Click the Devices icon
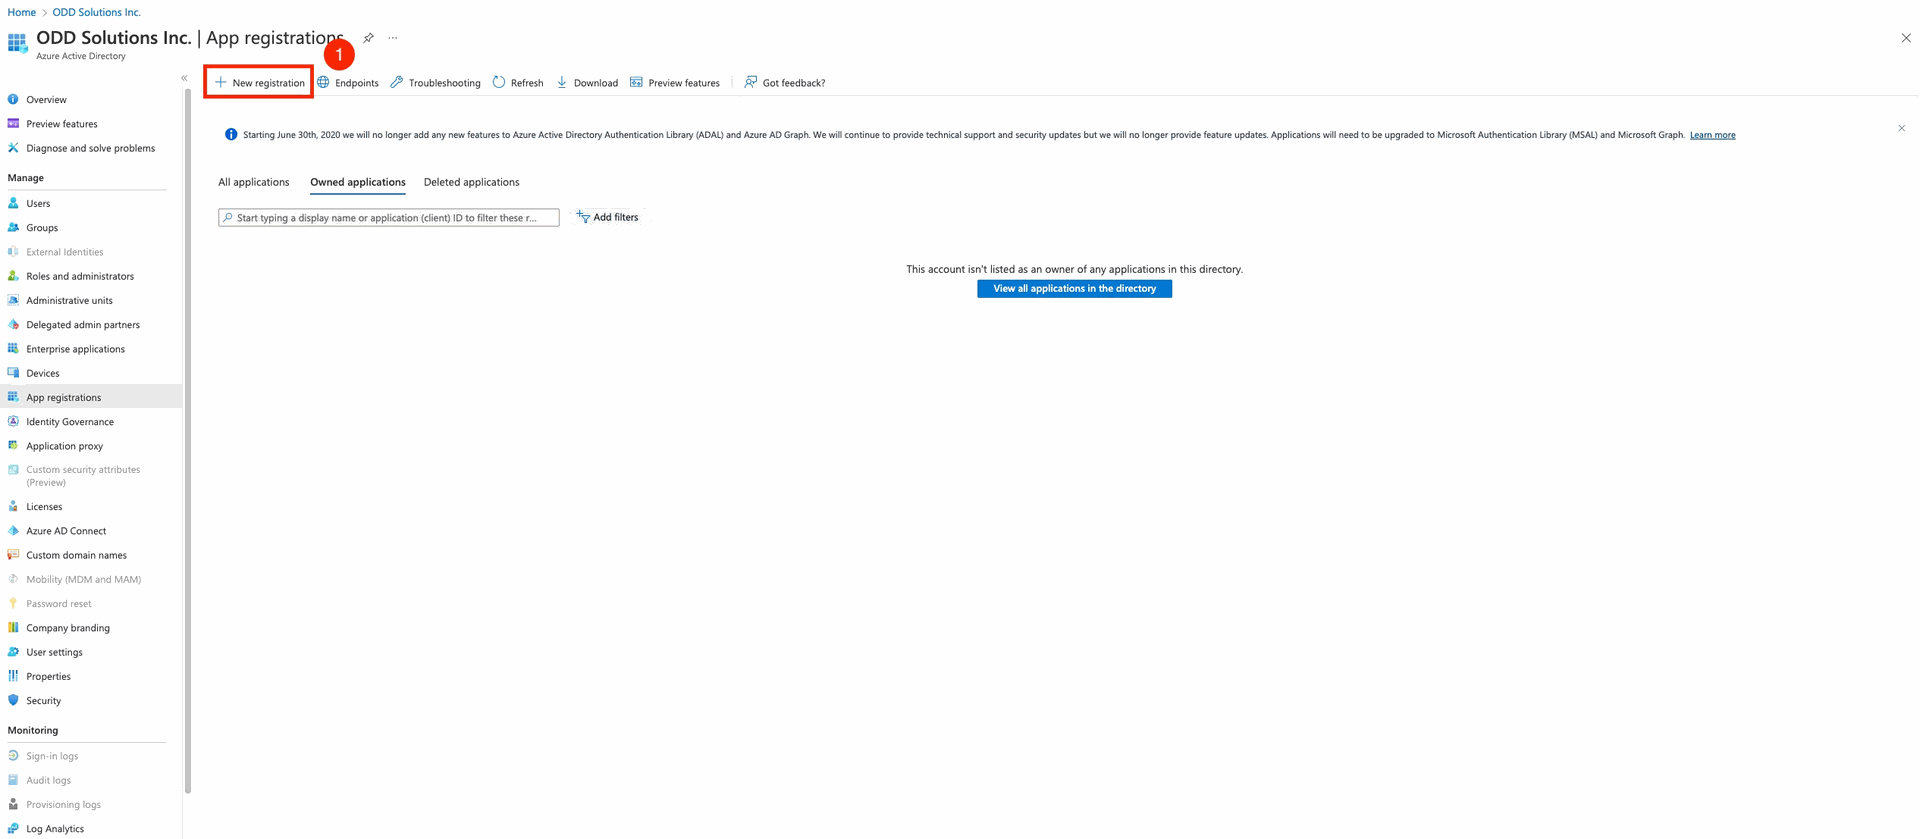Screen dimensions: 1920x839 click(x=13, y=373)
